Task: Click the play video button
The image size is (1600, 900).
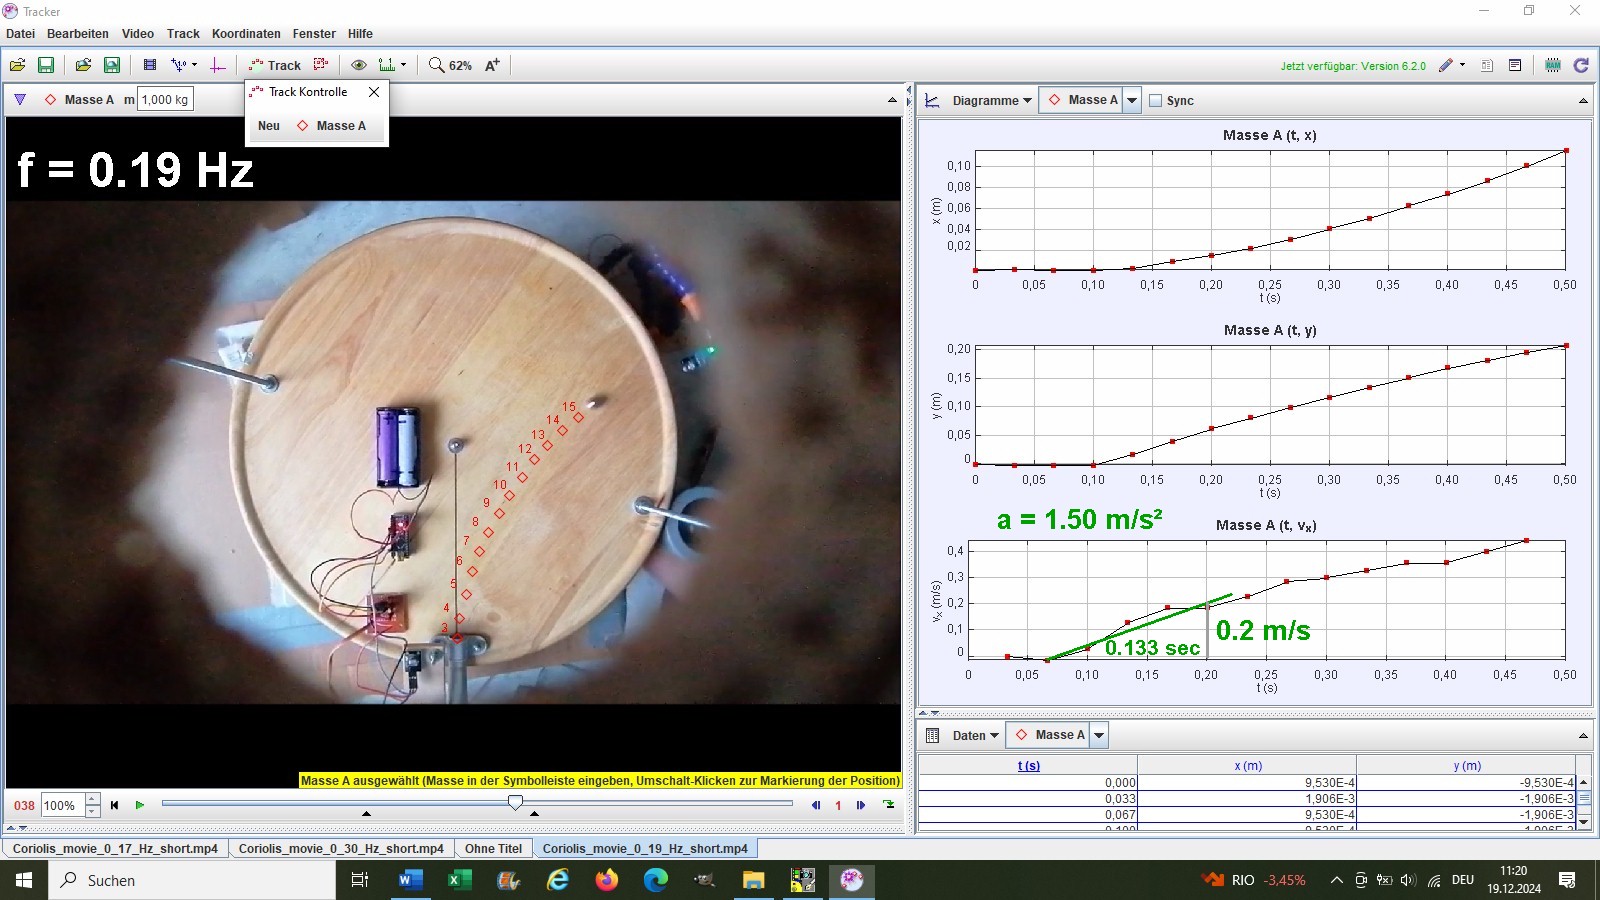Action: [x=140, y=805]
